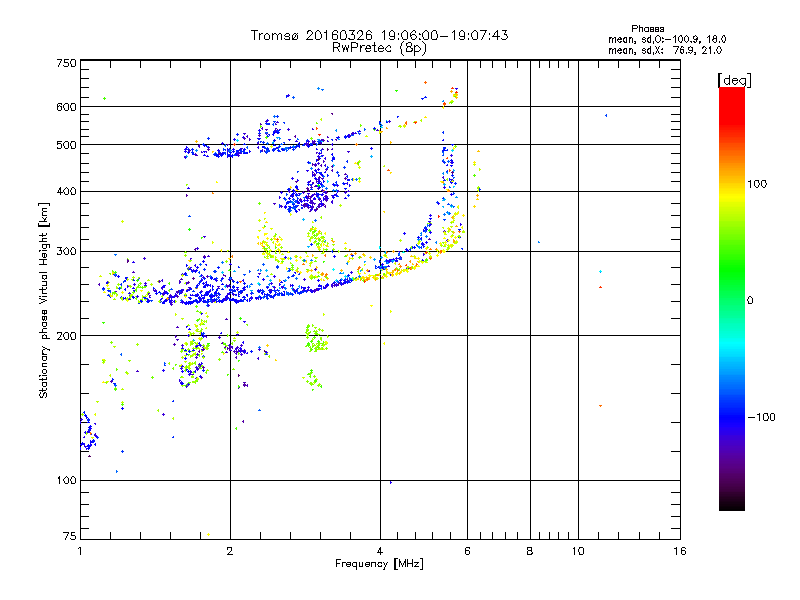The image size is (800, 600).
Task: Click the plot title 'Tromsø 20160326 19:06:00-19:07:43'
Action: 379,35
